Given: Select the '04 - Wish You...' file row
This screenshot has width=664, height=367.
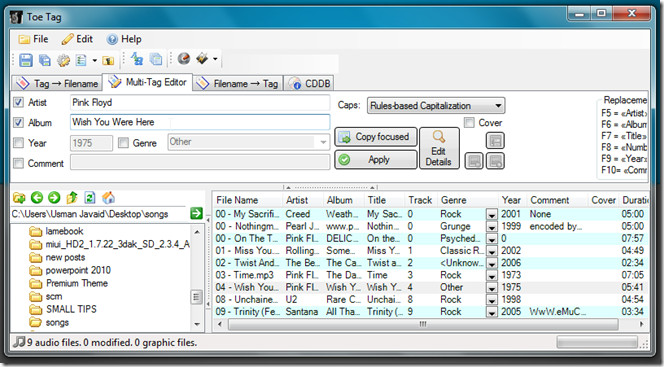Looking at the screenshot, I should click(x=430, y=287).
